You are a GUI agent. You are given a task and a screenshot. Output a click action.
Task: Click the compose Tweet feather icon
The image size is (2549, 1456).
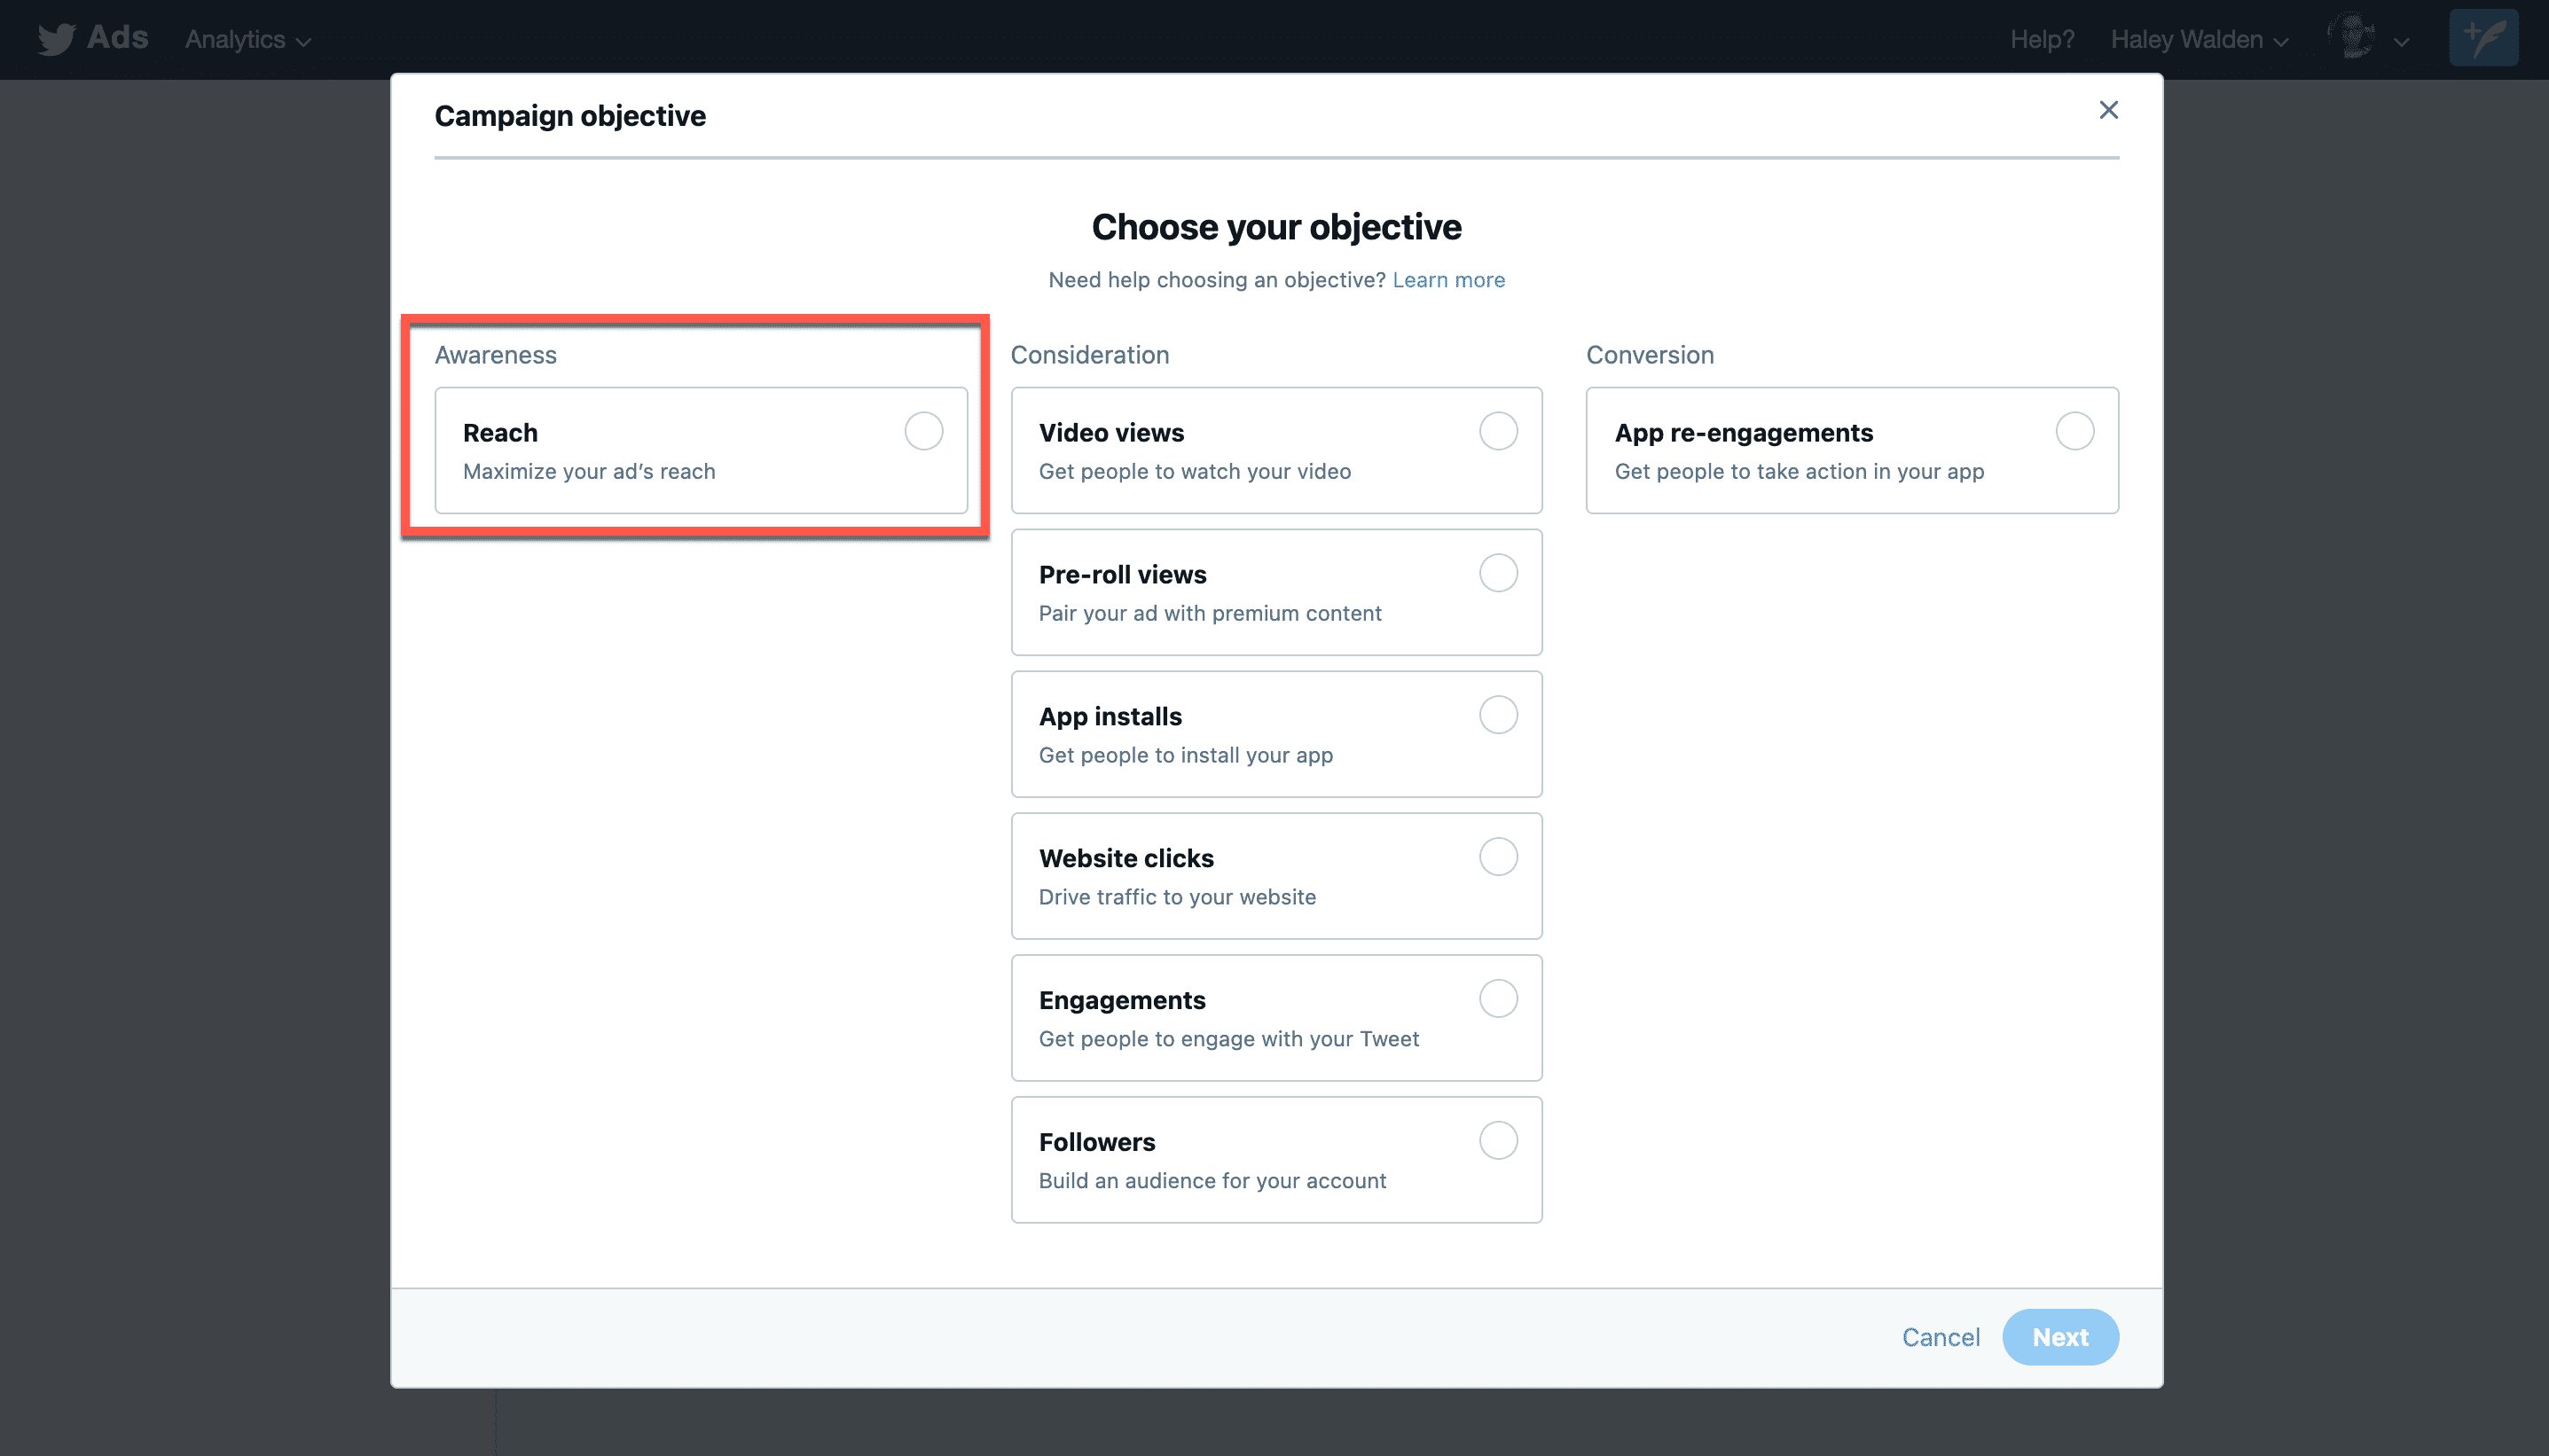(2483, 38)
